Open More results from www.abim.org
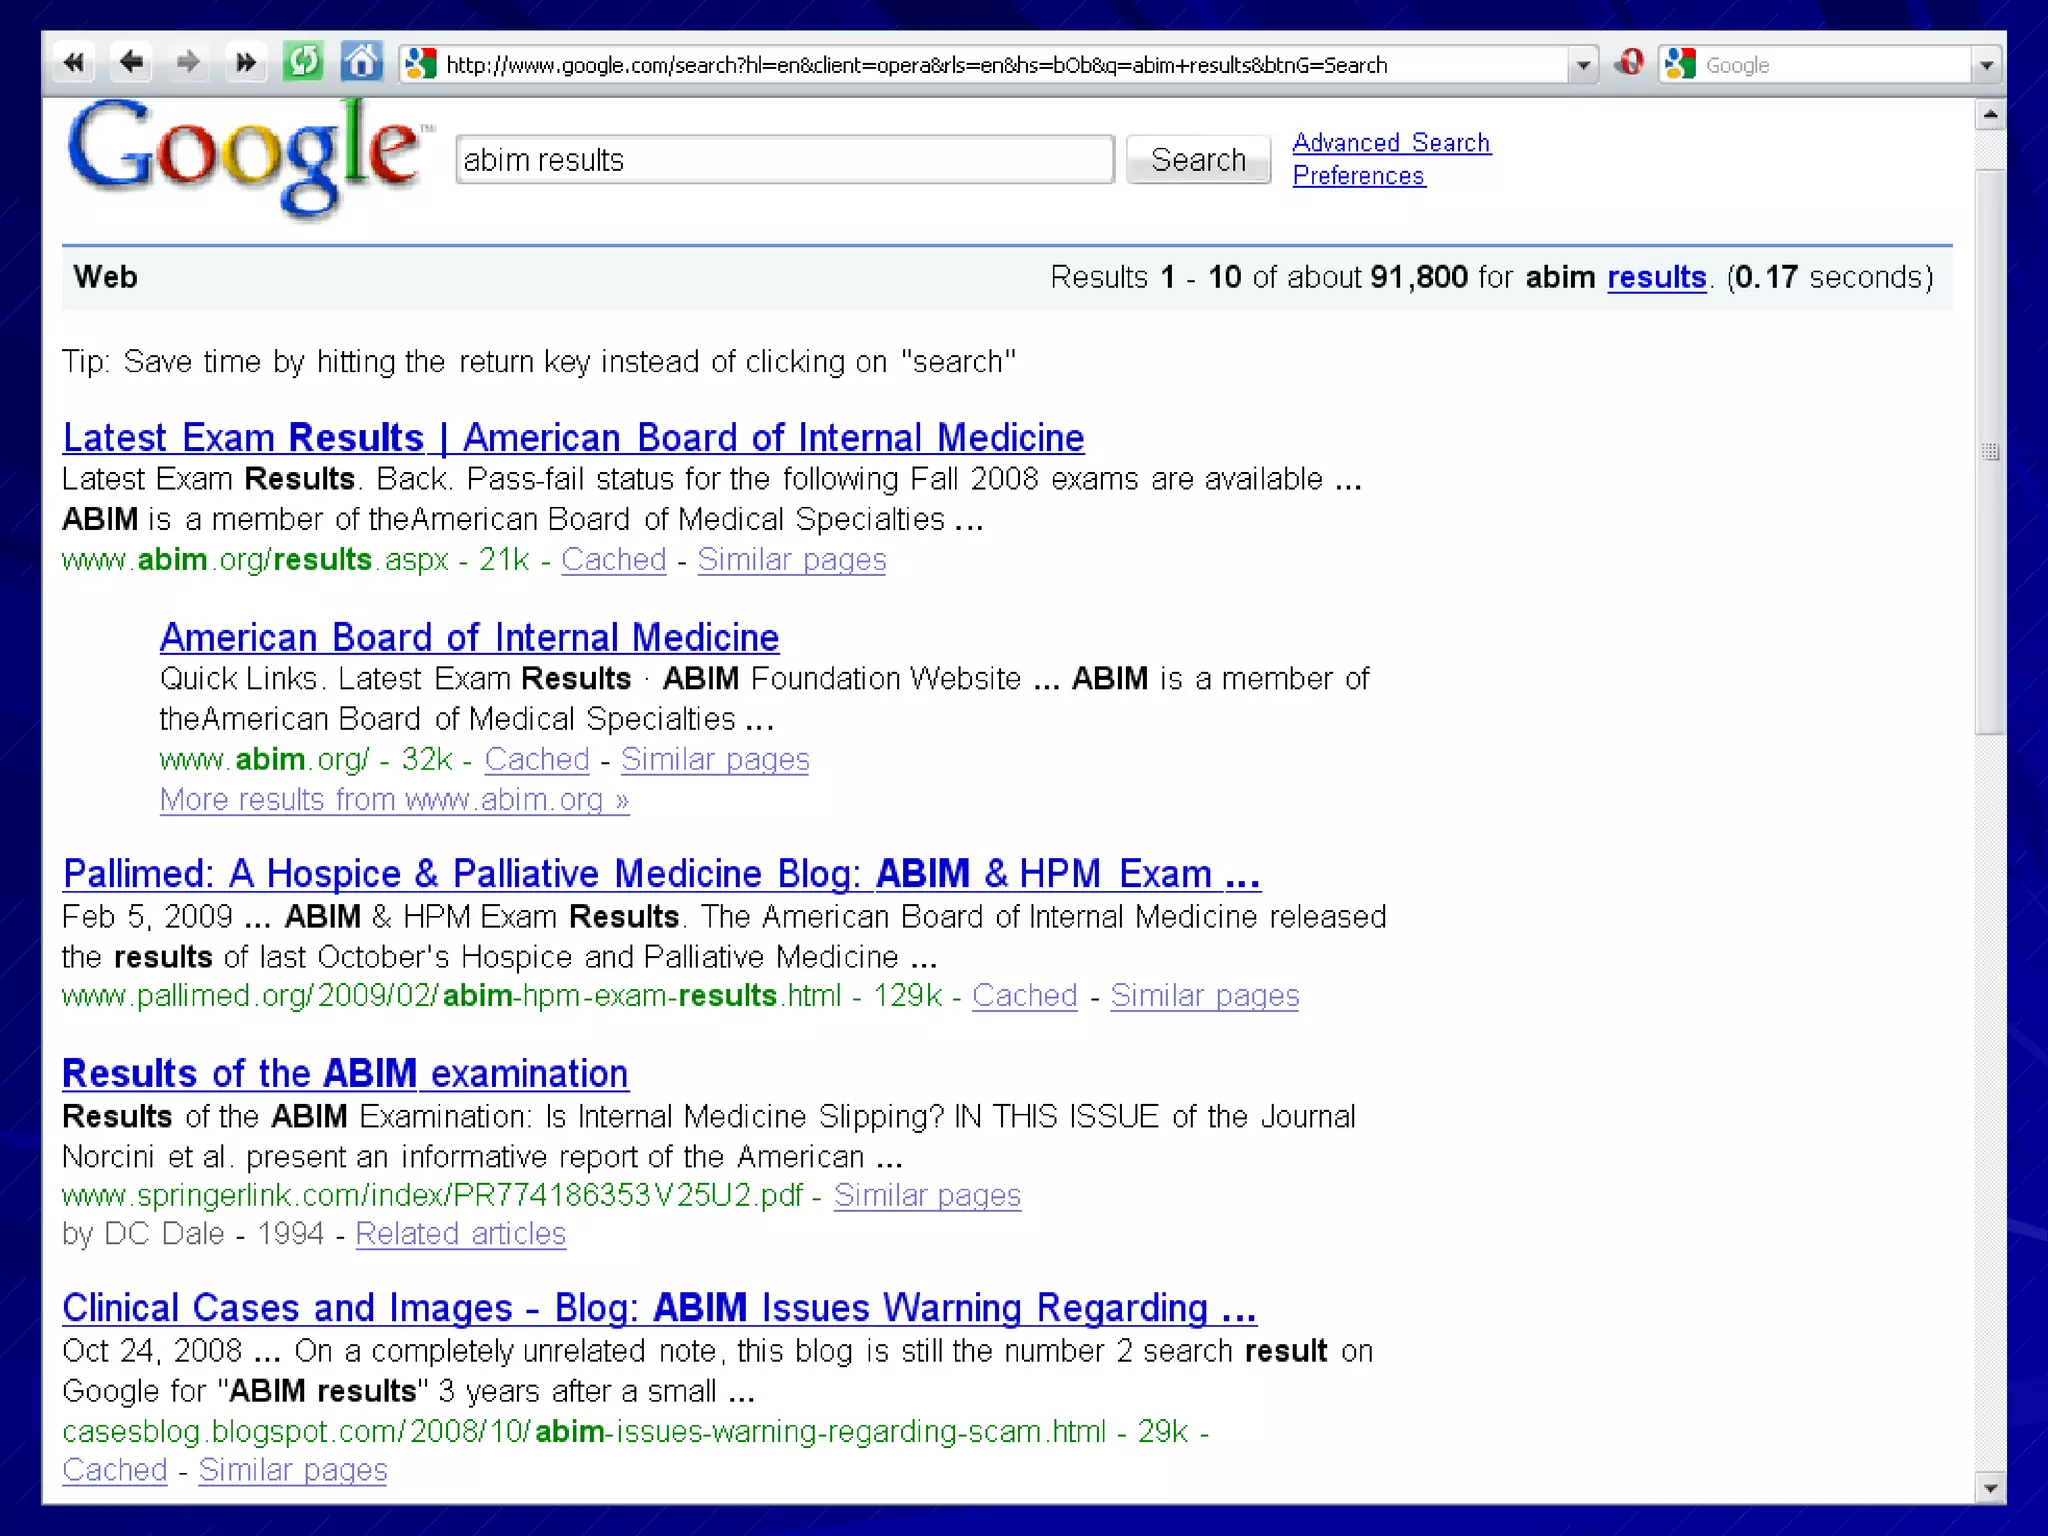Viewport: 2048px width, 1536px height. [394, 800]
